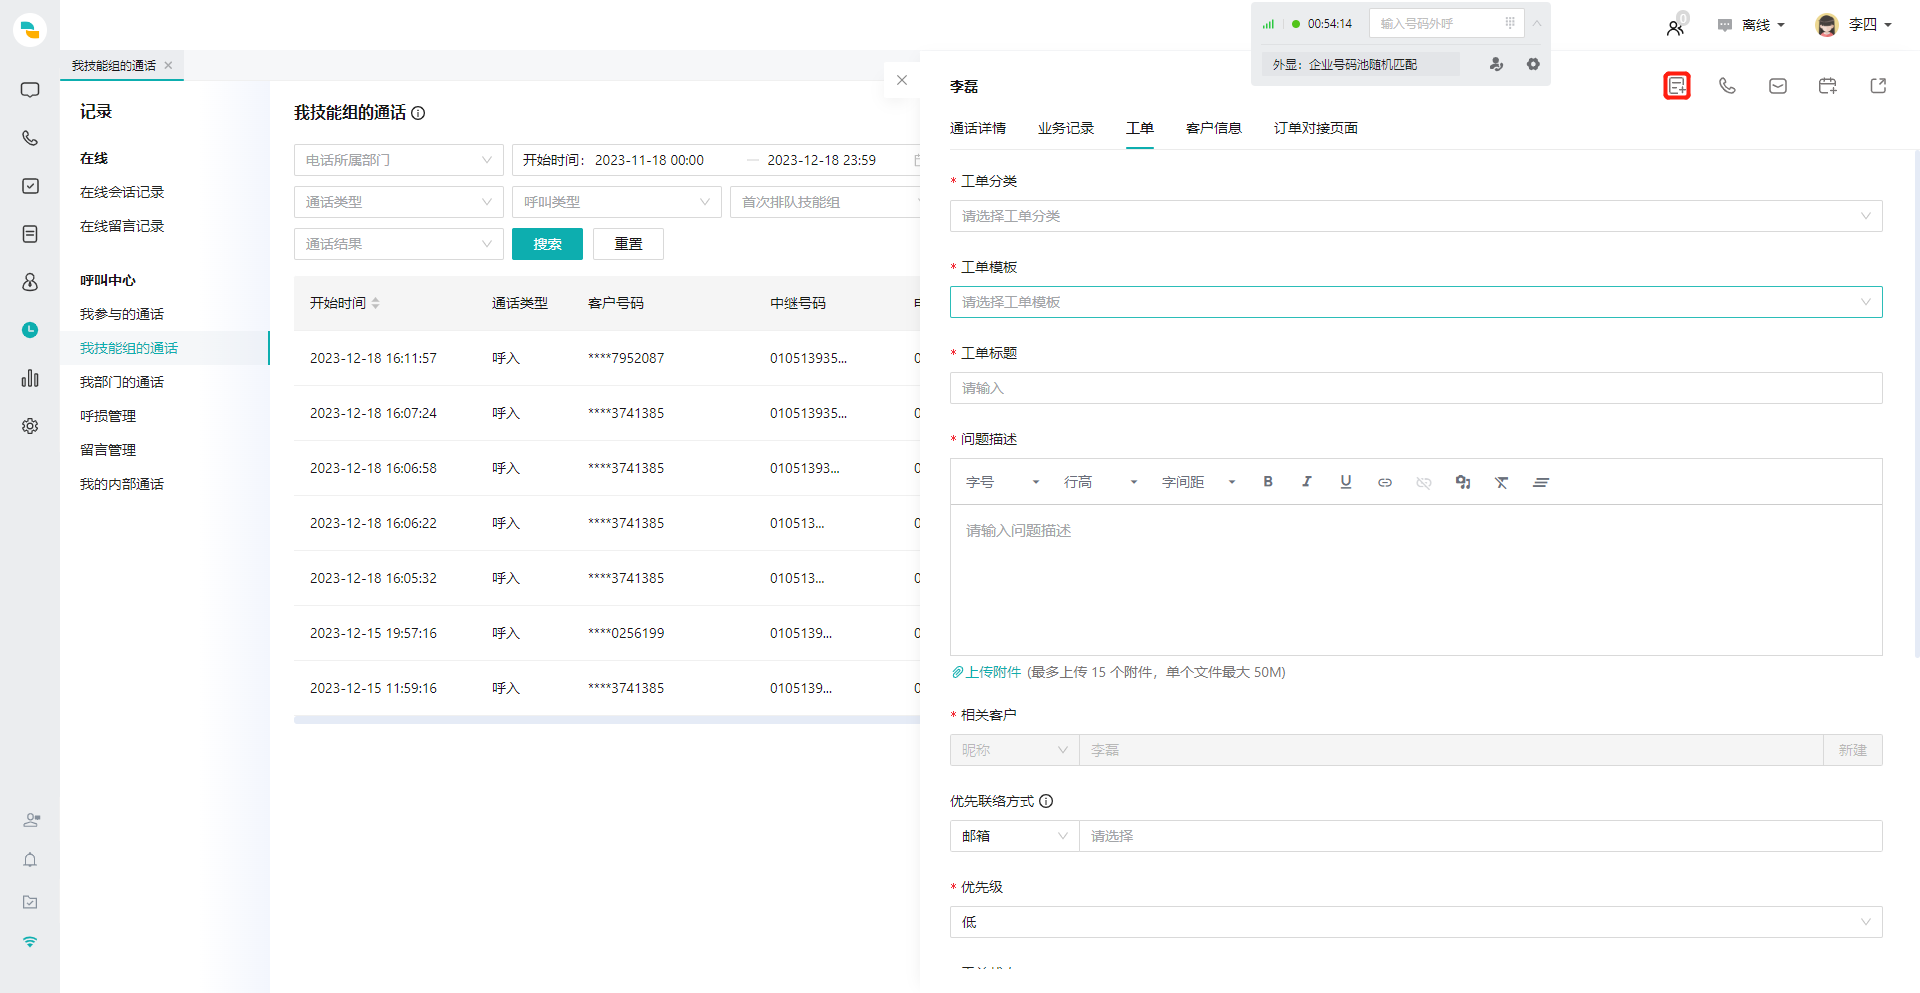
Task: Click the call row at 2023-12-18 16:11:57
Action: point(607,358)
